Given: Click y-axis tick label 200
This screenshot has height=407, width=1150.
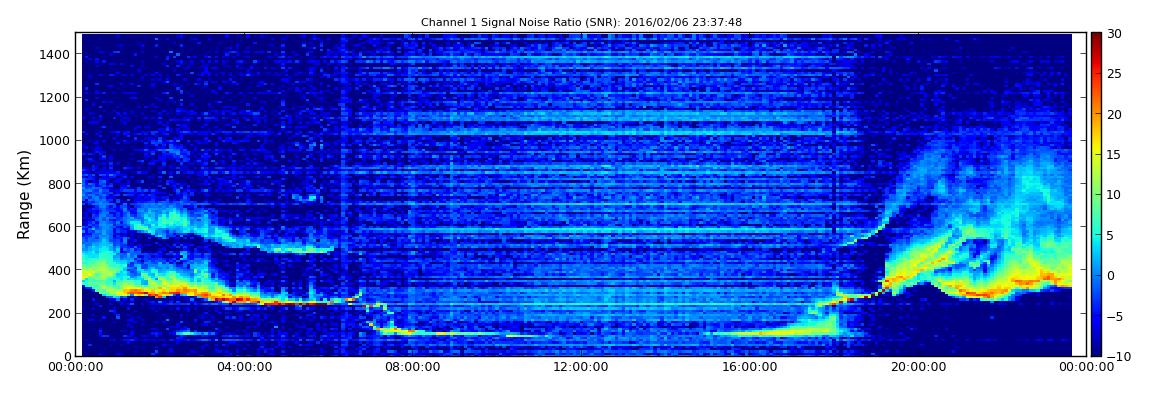Looking at the screenshot, I should coord(59,314).
